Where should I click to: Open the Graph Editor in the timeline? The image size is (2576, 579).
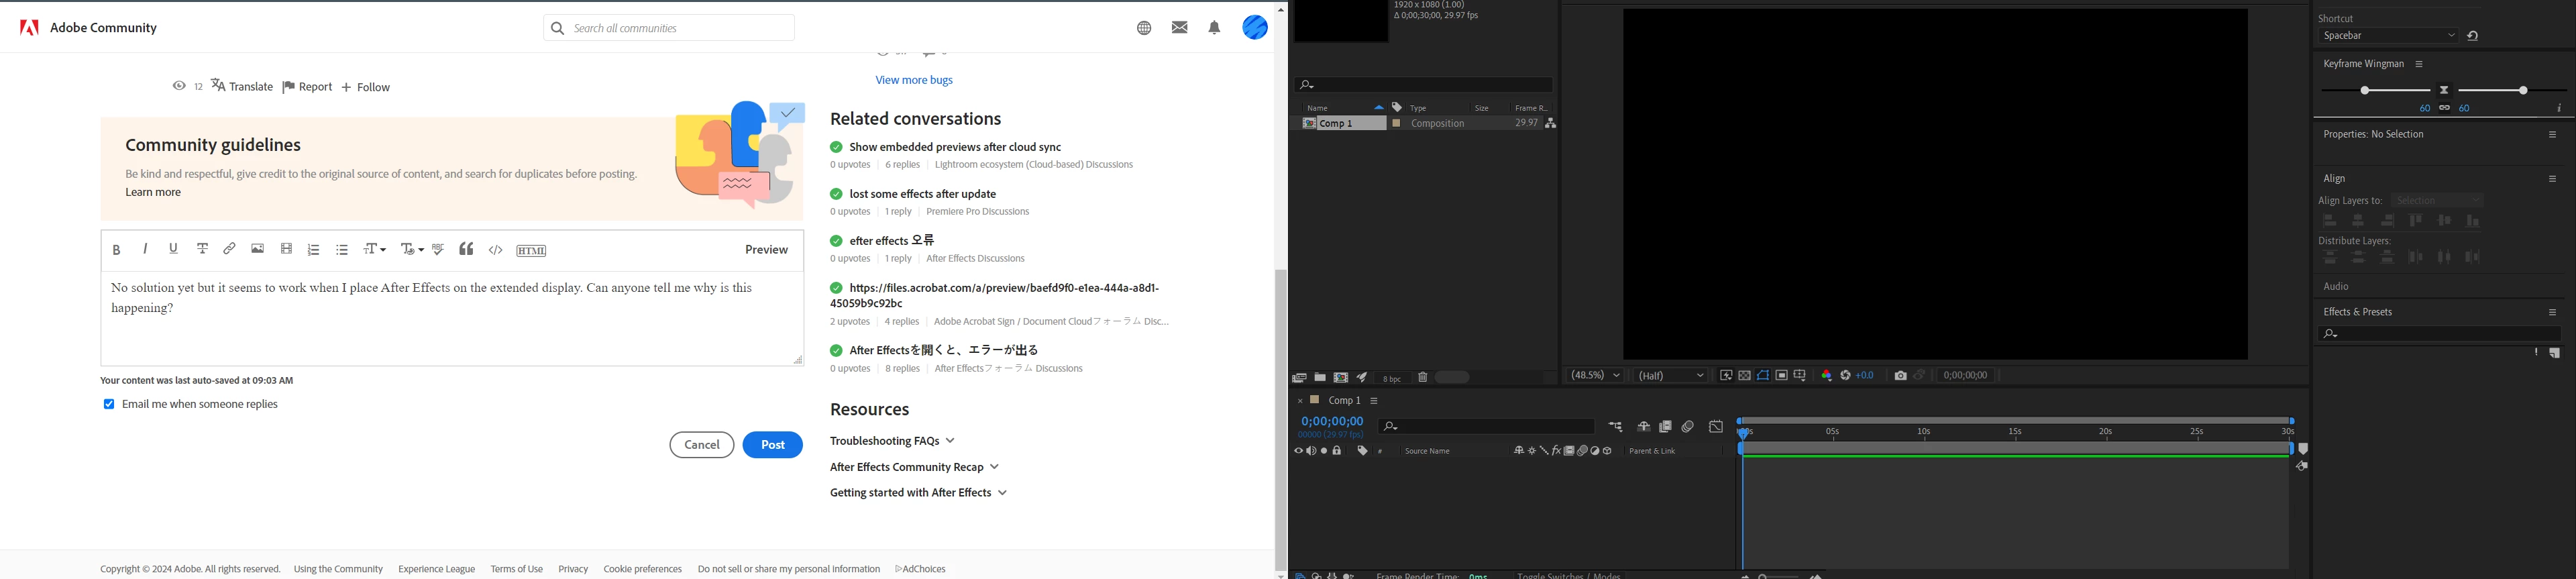(1716, 427)
